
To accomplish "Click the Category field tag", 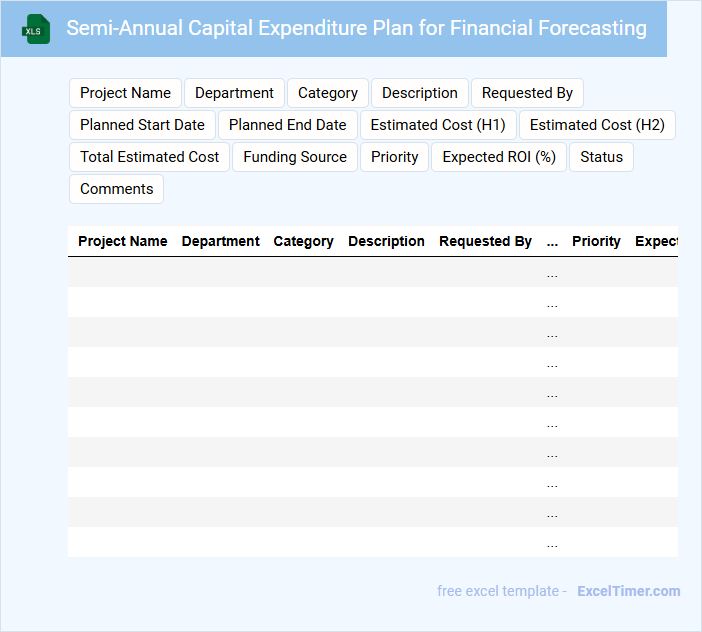I will pyautogui.click(x=327, y=93).
